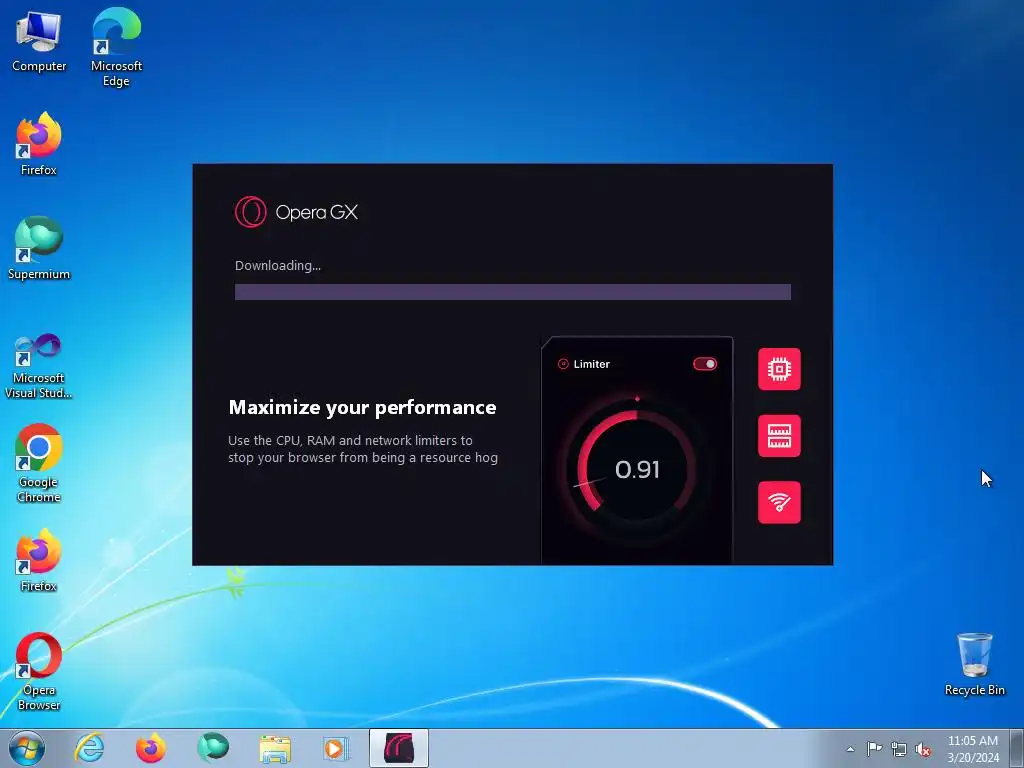Image resolution: width=1024 pixels, height=768 pixels.
Task: Open Windows Explorer from the taskbar
Action: [275, 748]
